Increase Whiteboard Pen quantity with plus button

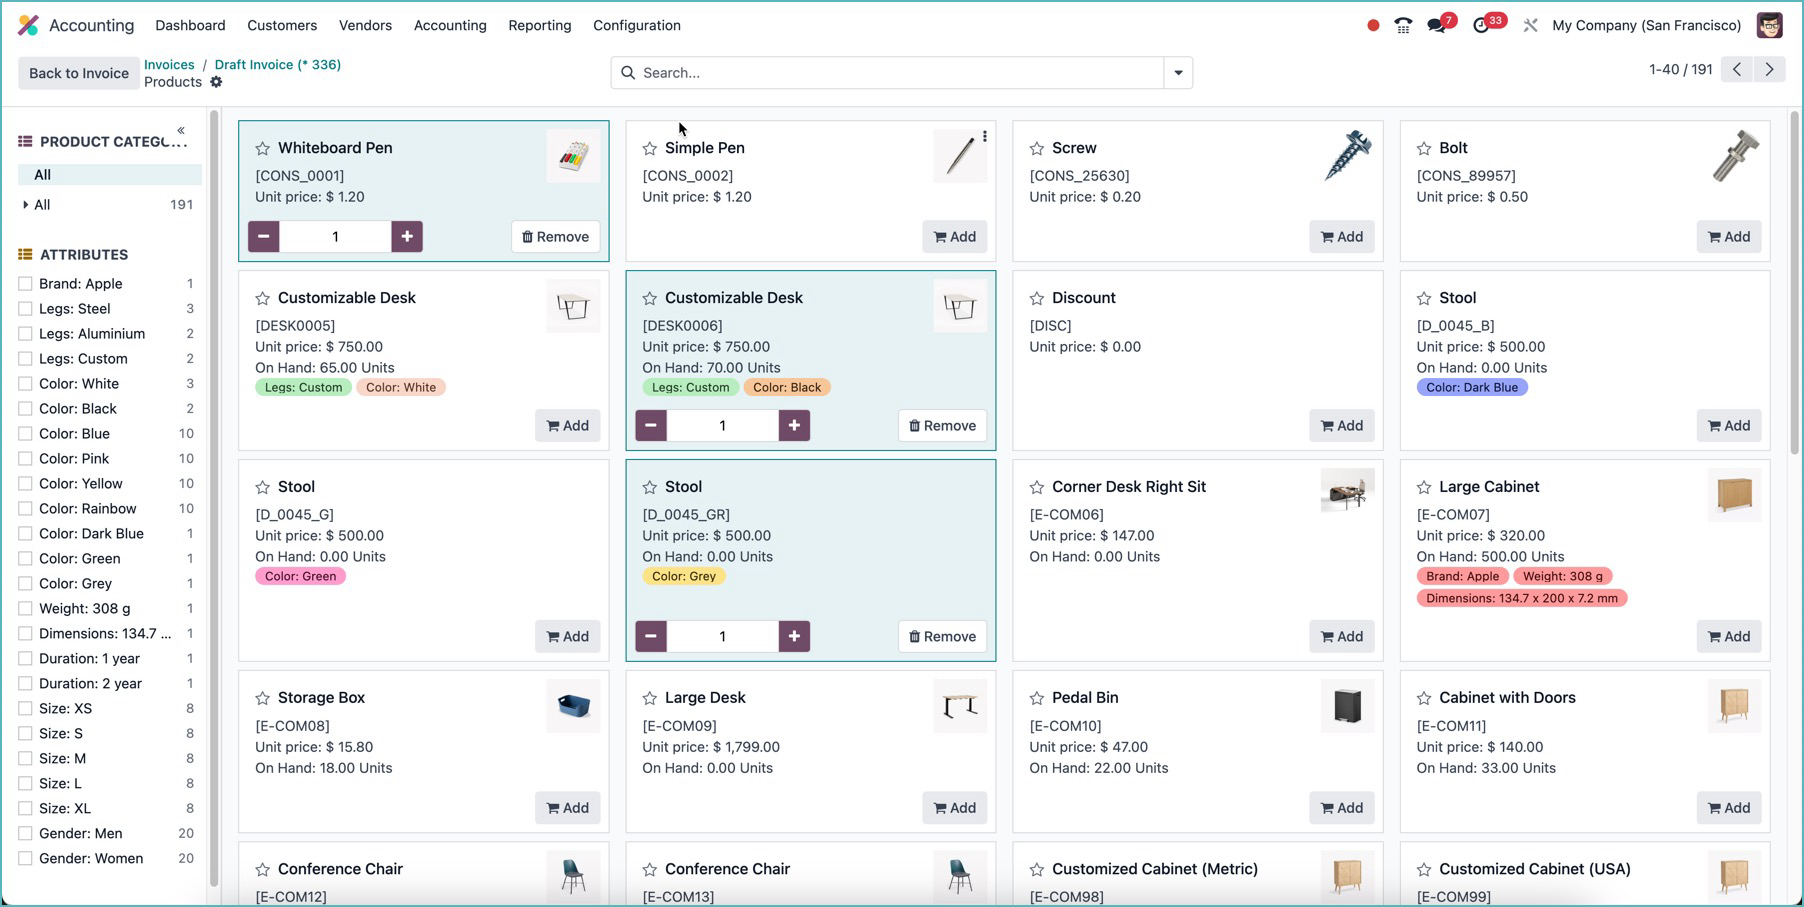(x=407, y=237)
